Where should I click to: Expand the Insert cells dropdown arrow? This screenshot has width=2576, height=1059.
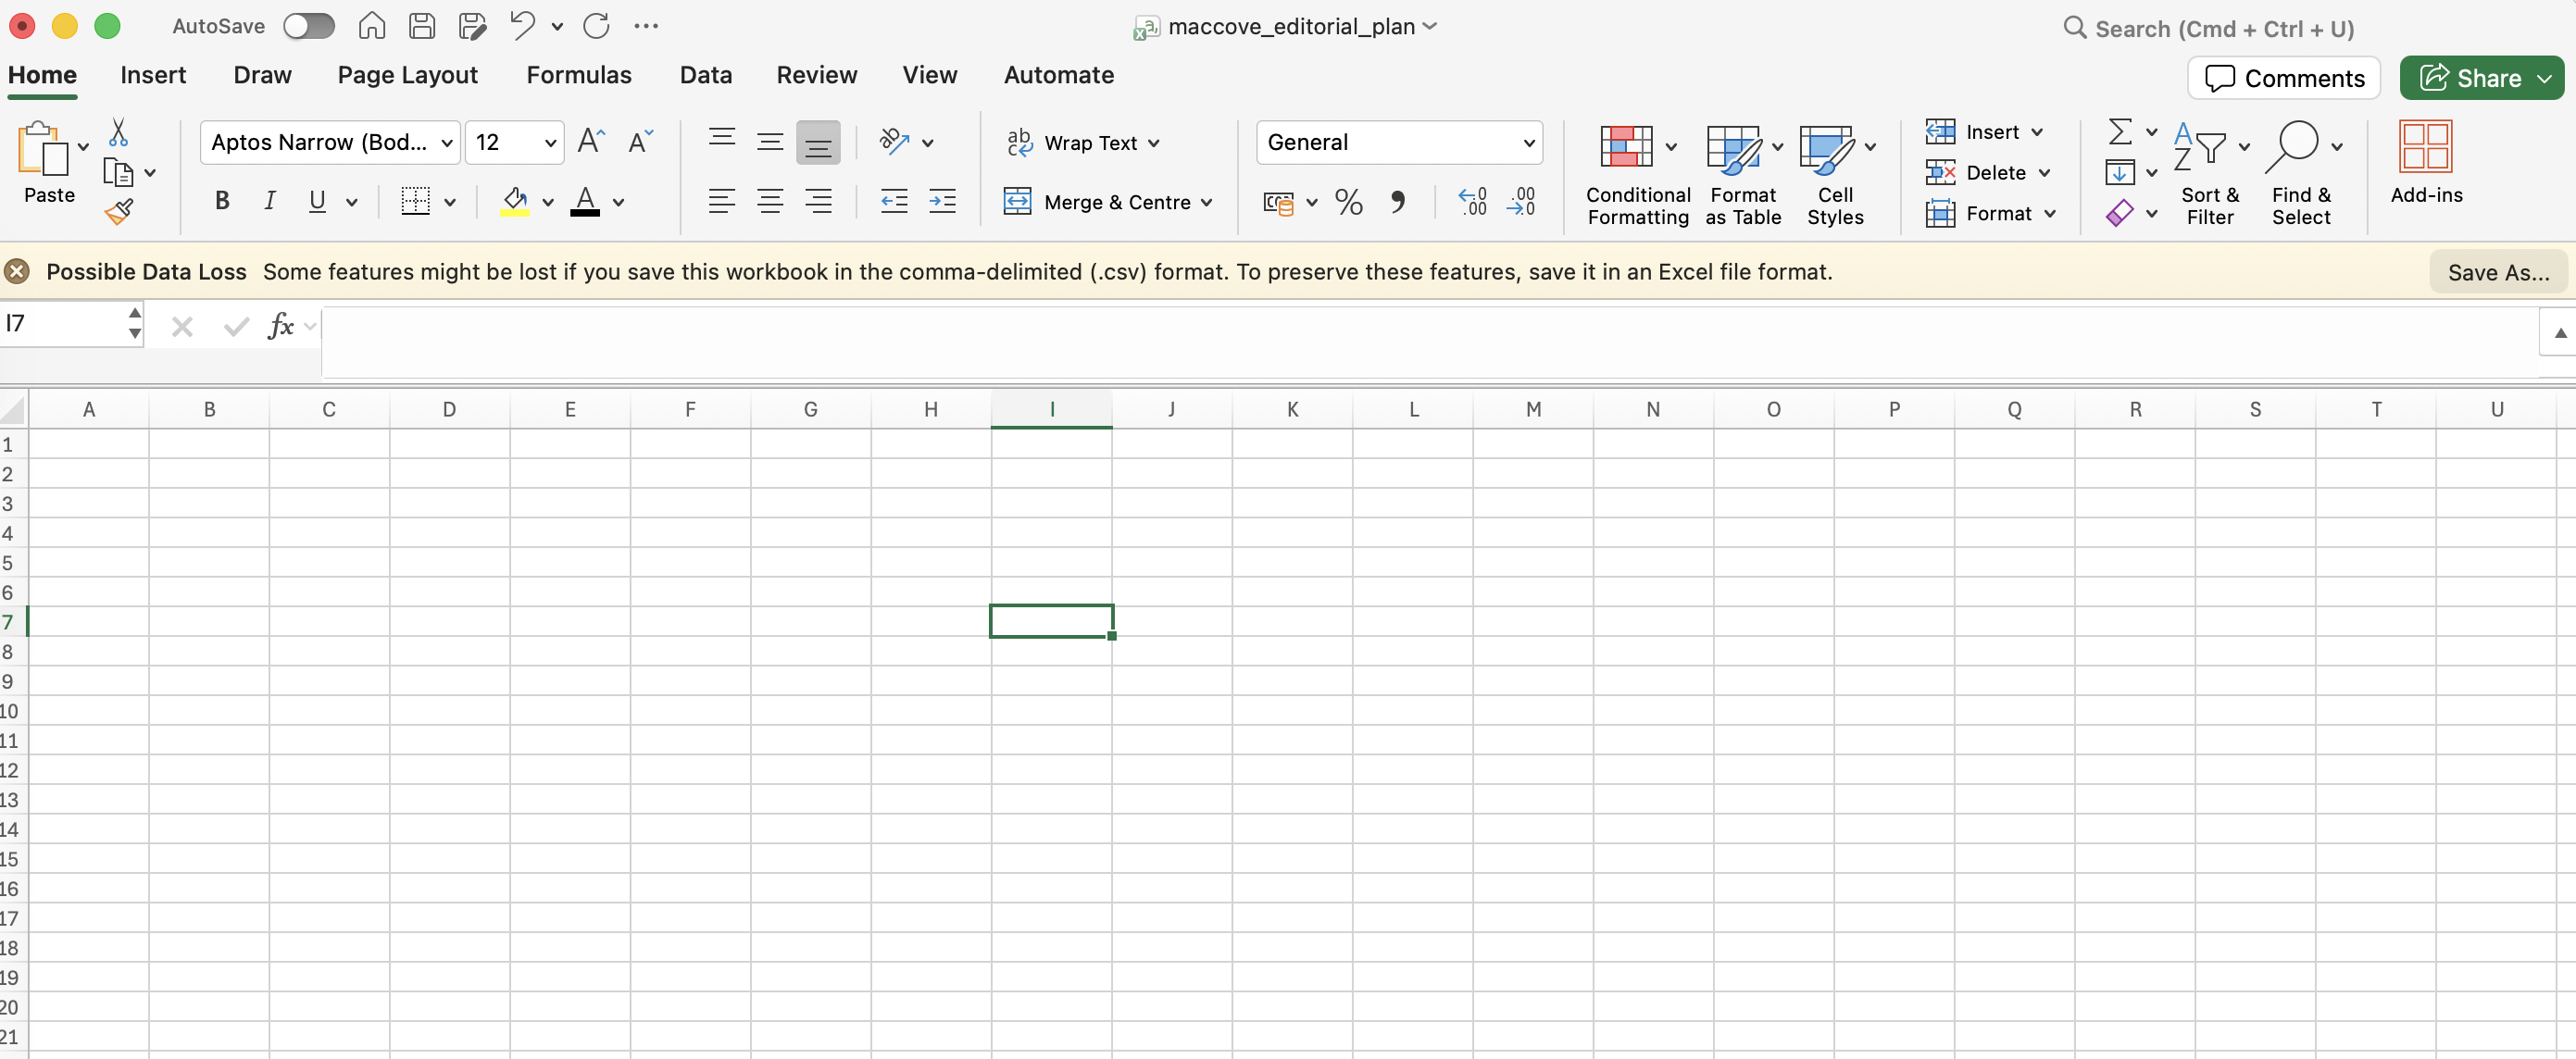click(x=2037, y=132)
